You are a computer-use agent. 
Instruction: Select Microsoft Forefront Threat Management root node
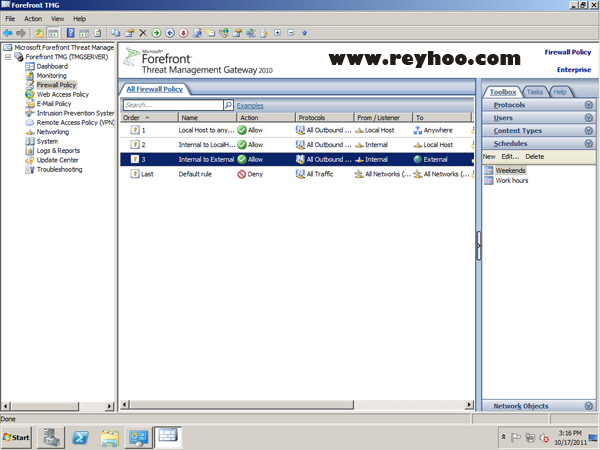(x=64, y=47)
